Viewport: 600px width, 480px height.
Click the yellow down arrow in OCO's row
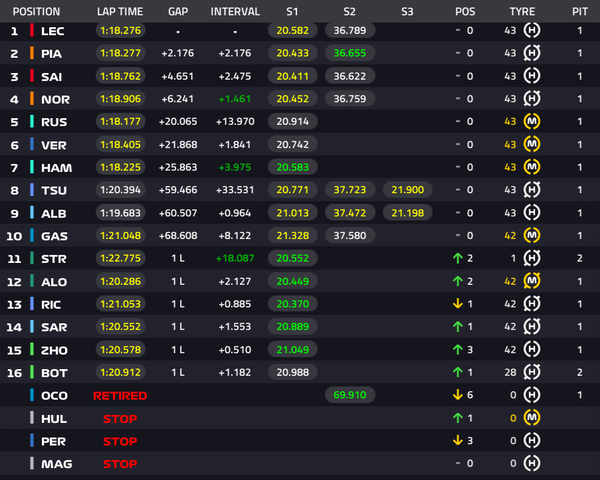[458, 395]
